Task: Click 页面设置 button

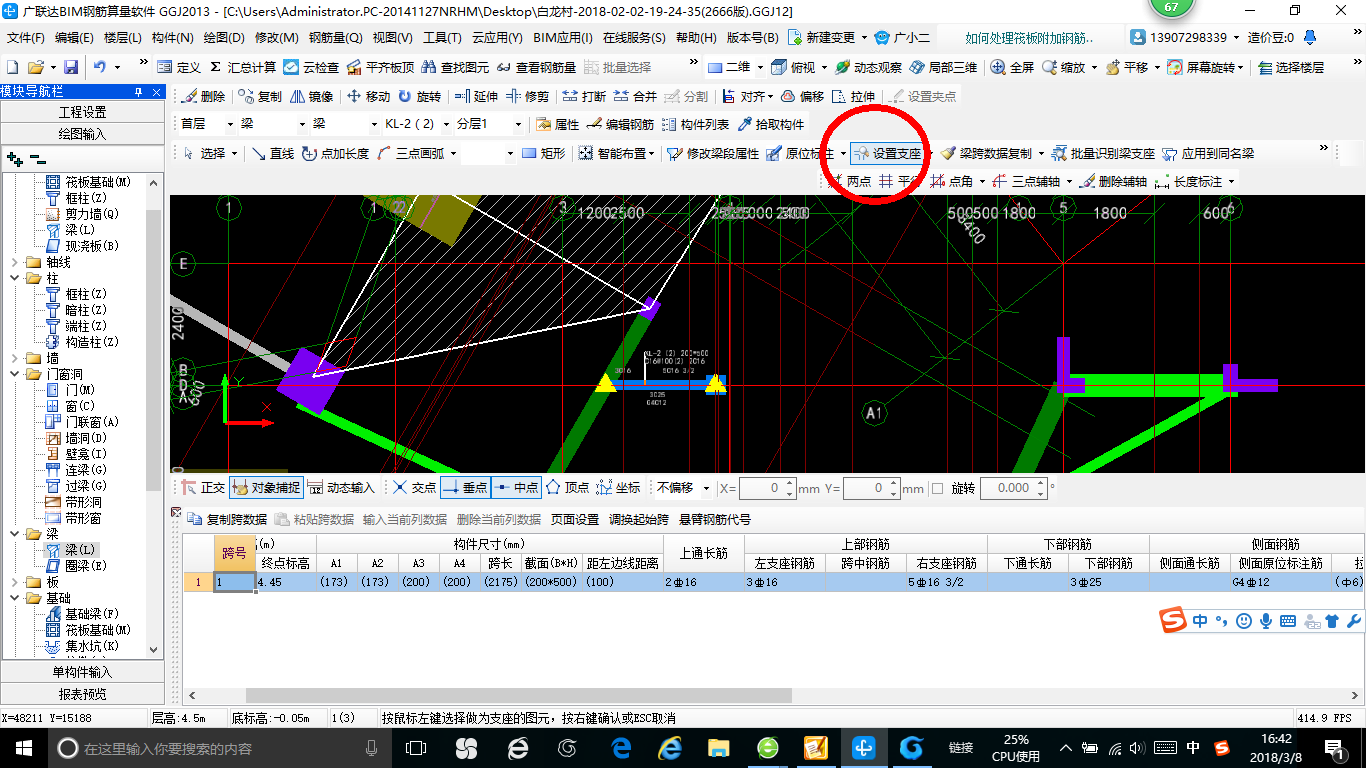Action: coord(575,519)
